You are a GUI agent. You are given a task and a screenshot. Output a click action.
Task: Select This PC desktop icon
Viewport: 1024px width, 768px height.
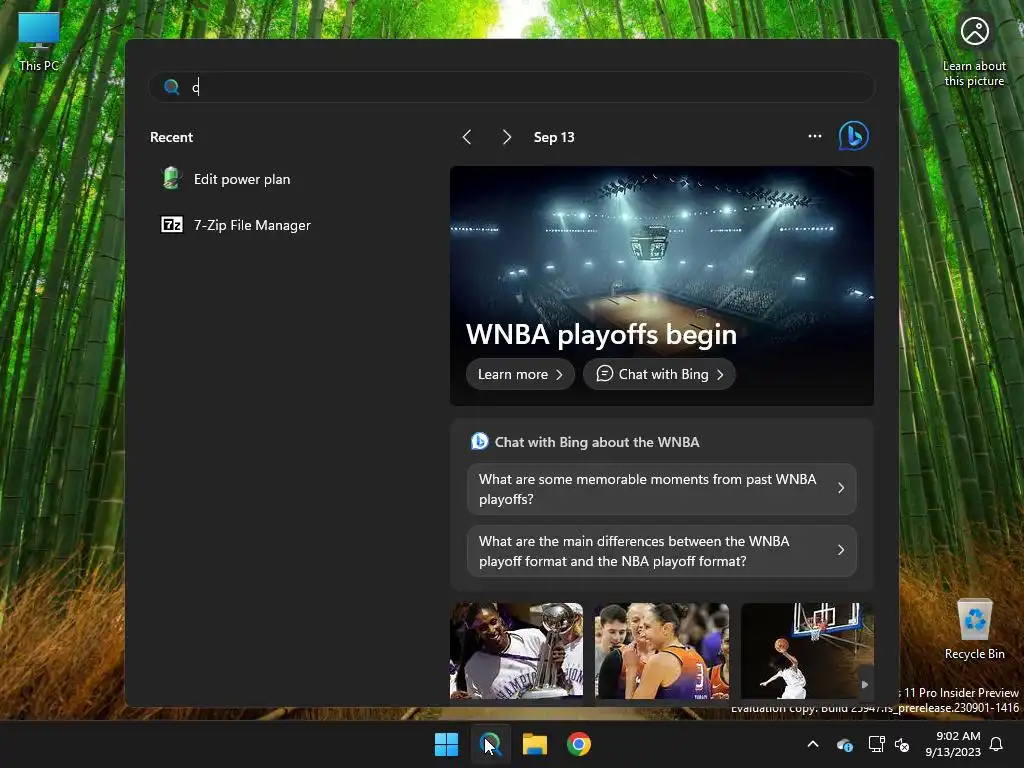(x=39, y=41)
